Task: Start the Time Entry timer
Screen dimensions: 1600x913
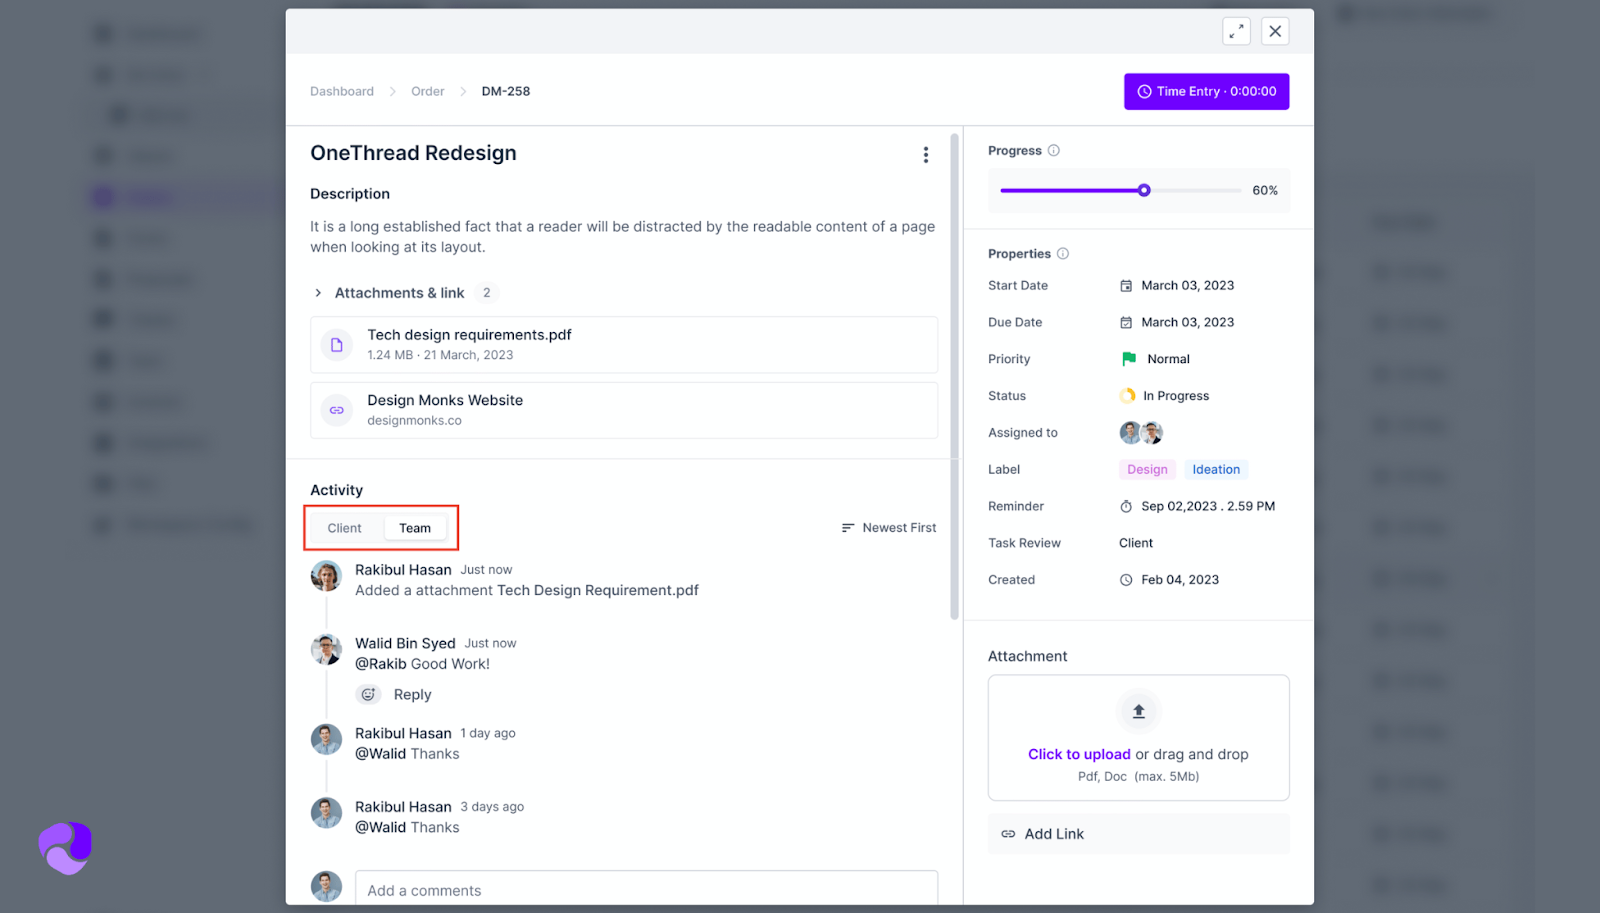Action: pos(1206,92)
